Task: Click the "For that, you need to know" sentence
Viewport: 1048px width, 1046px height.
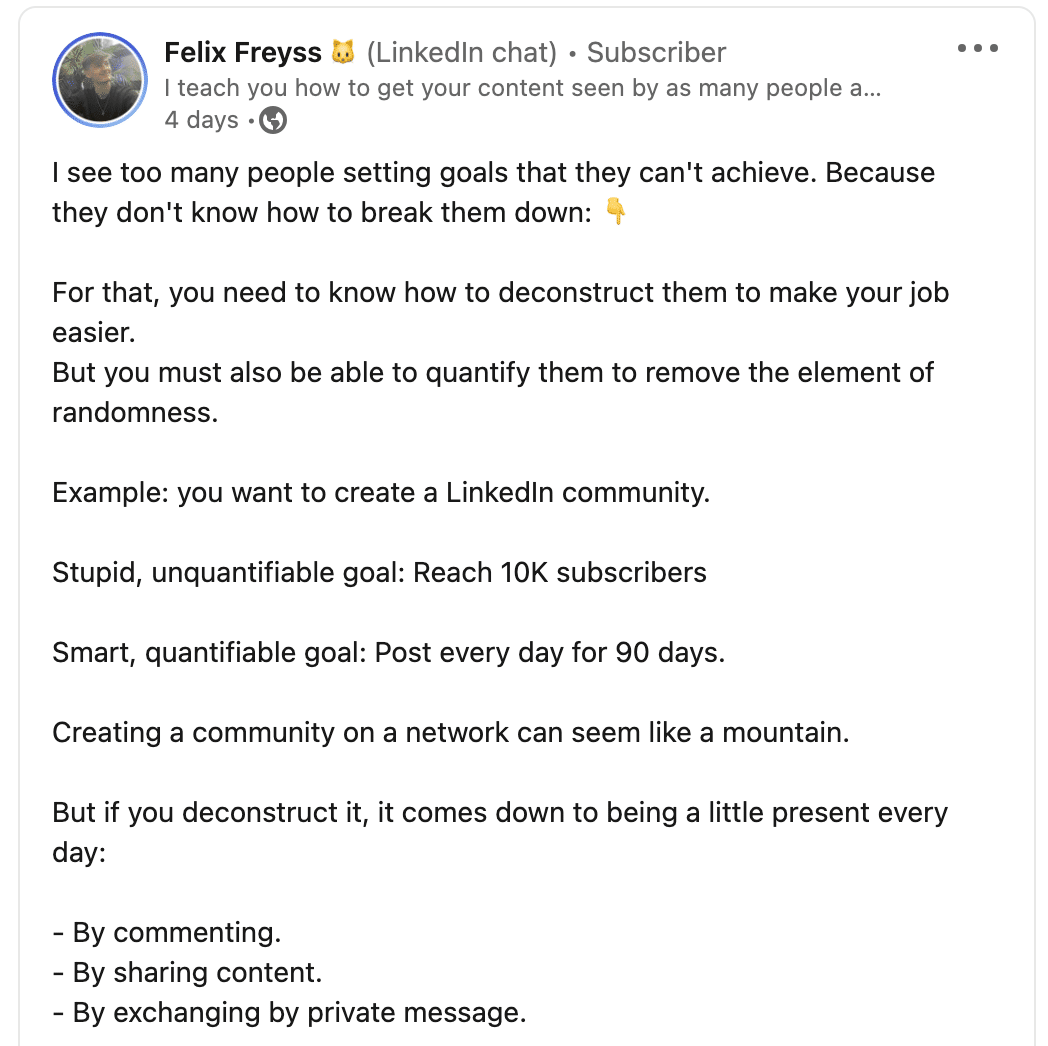Action: pos(501,312)
